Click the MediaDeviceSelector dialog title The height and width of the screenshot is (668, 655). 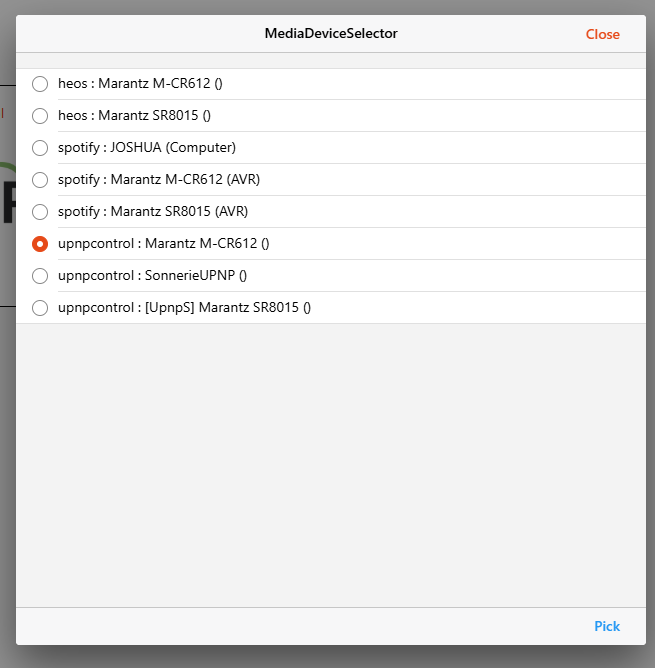[331, 33]
